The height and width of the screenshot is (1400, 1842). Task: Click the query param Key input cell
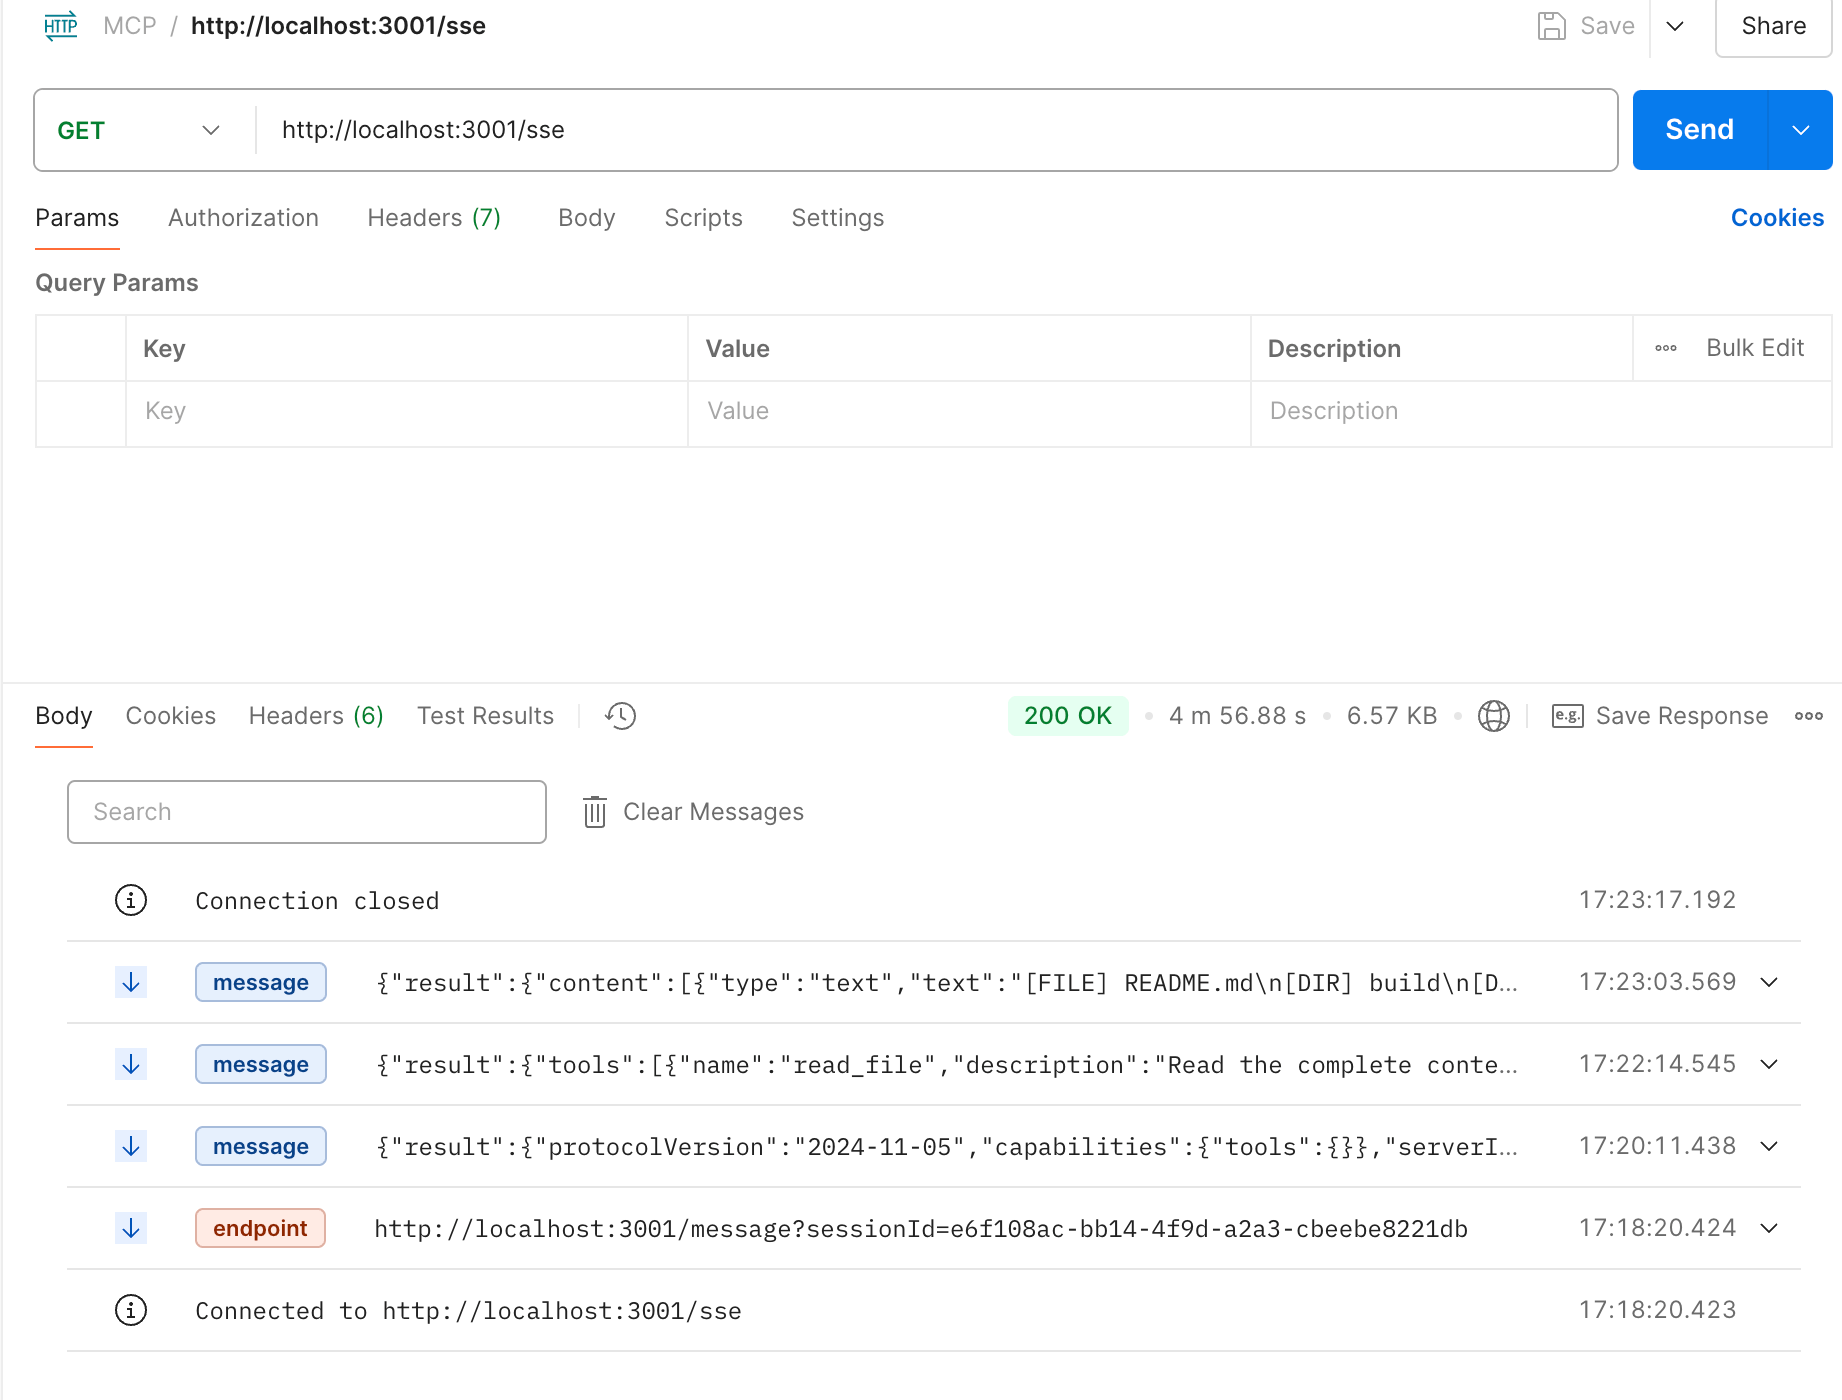(406, 412)
